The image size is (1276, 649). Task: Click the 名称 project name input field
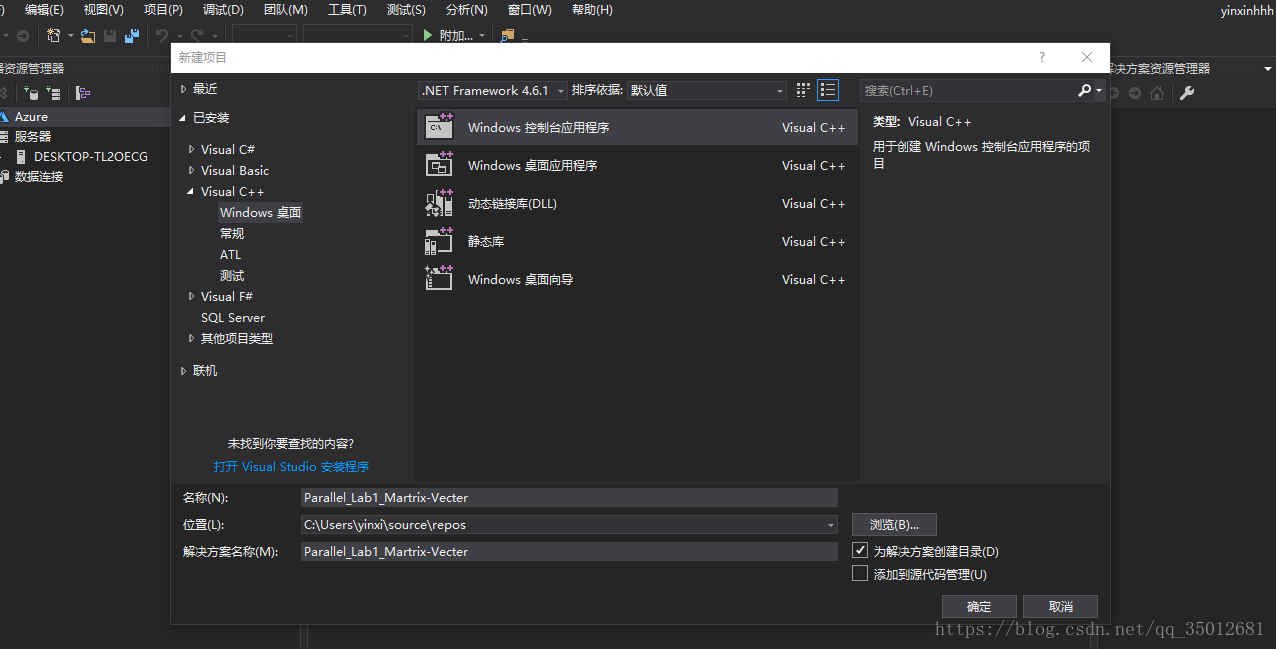[x=569, y=497]
